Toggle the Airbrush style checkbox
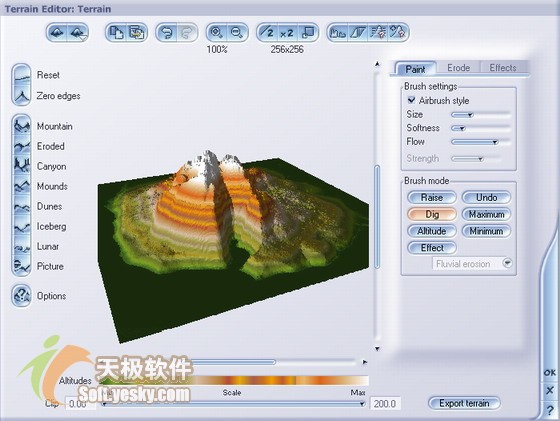 pos(411,100)
